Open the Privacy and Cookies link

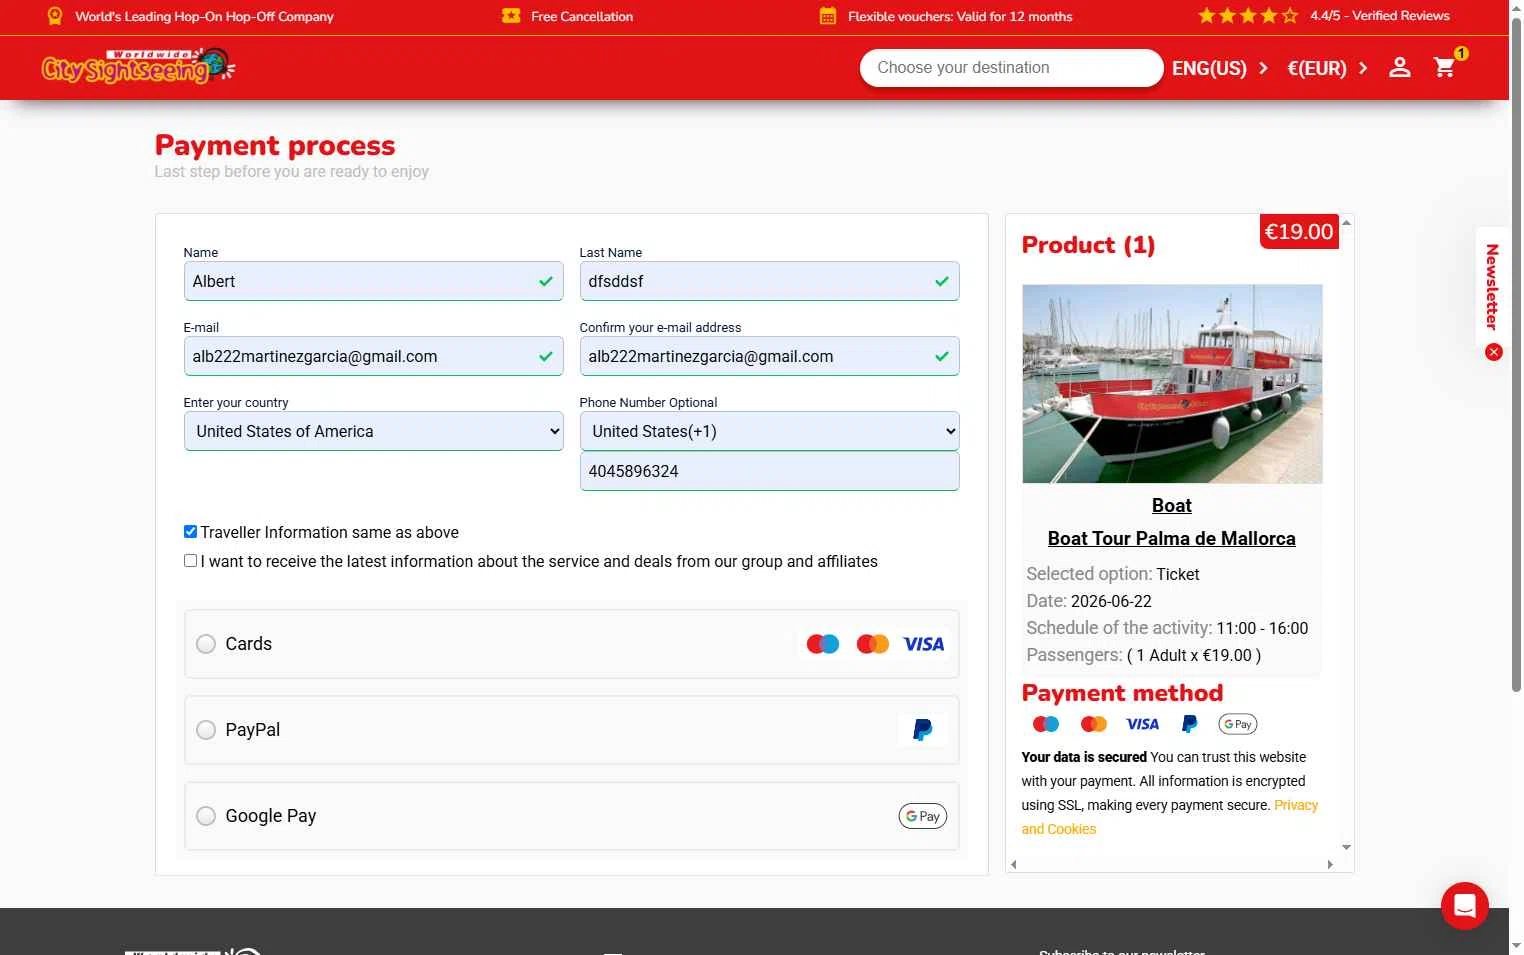pos(1170,817)
